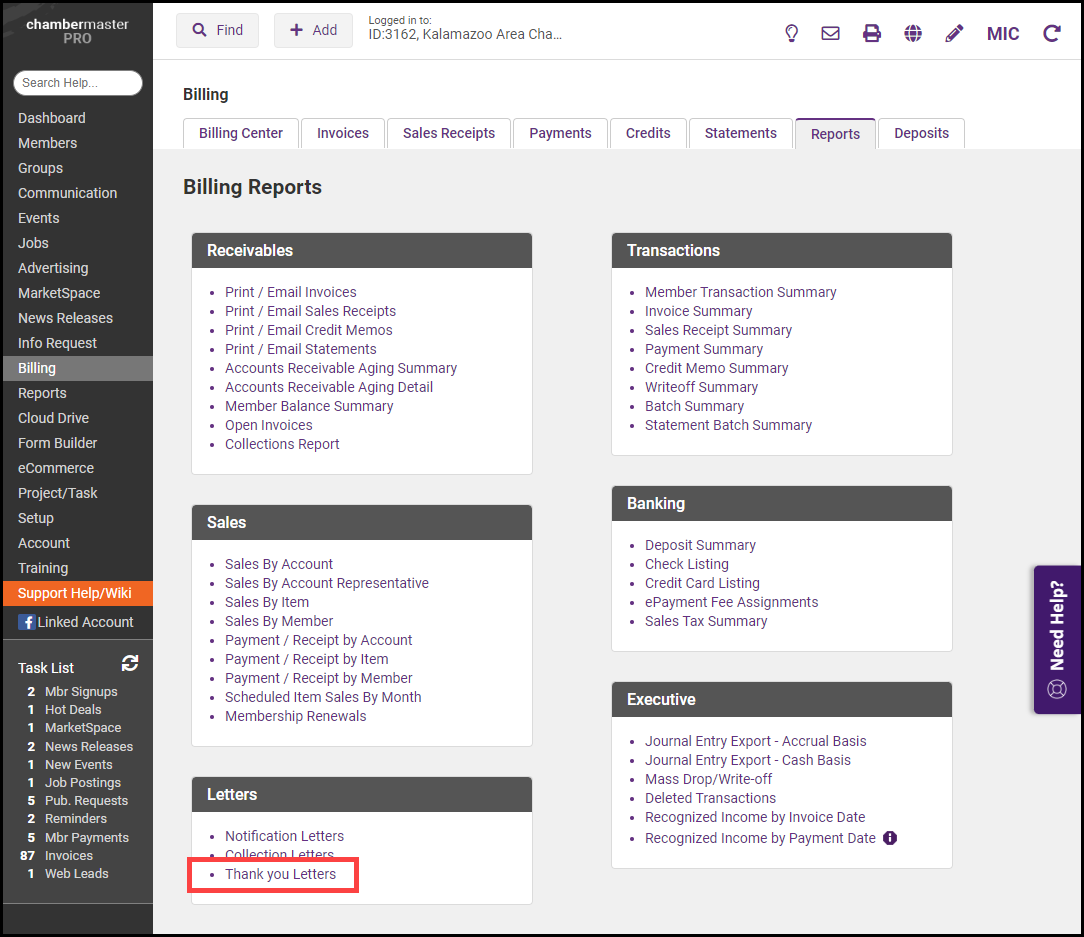
Task: Click the globe icon in header
Action: 913,33
